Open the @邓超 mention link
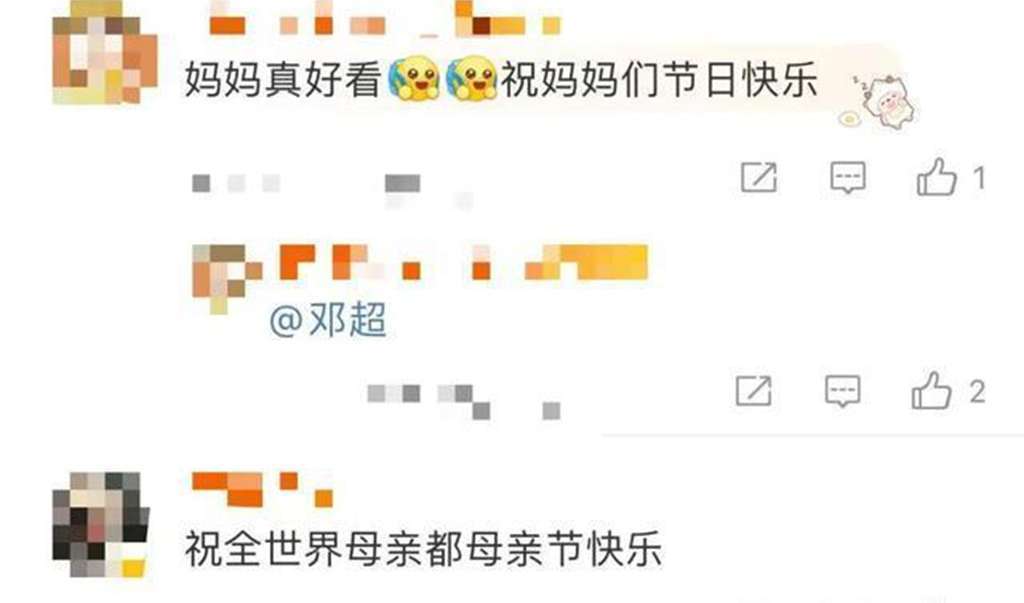 tap(328, 319)
